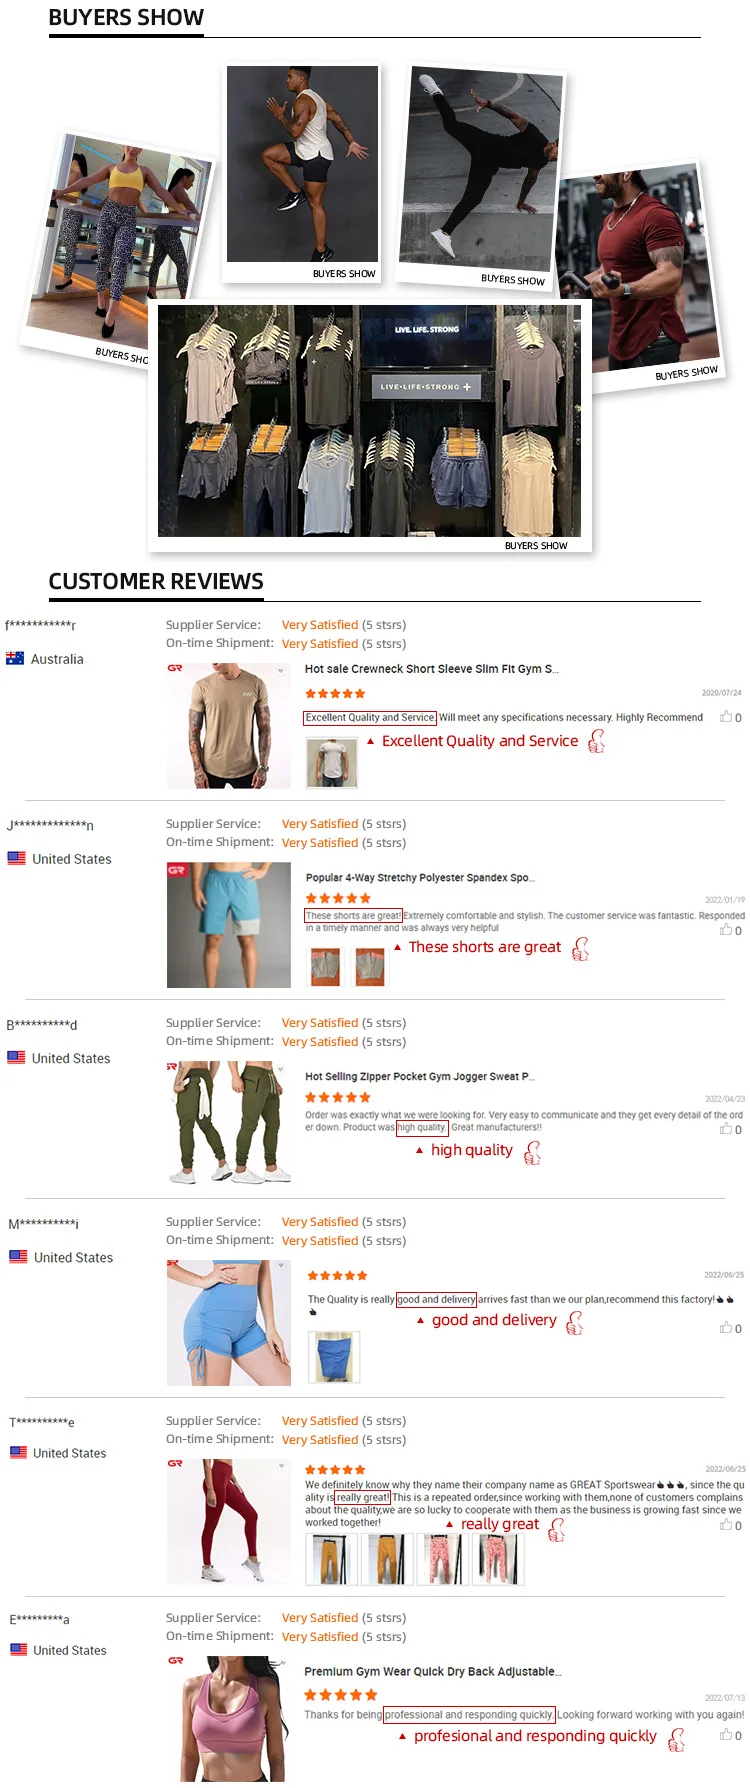Open the Hot sale Crewneck Short Sleeve product link
This screenshot has height=1788, width=750.
pos(431,669)
